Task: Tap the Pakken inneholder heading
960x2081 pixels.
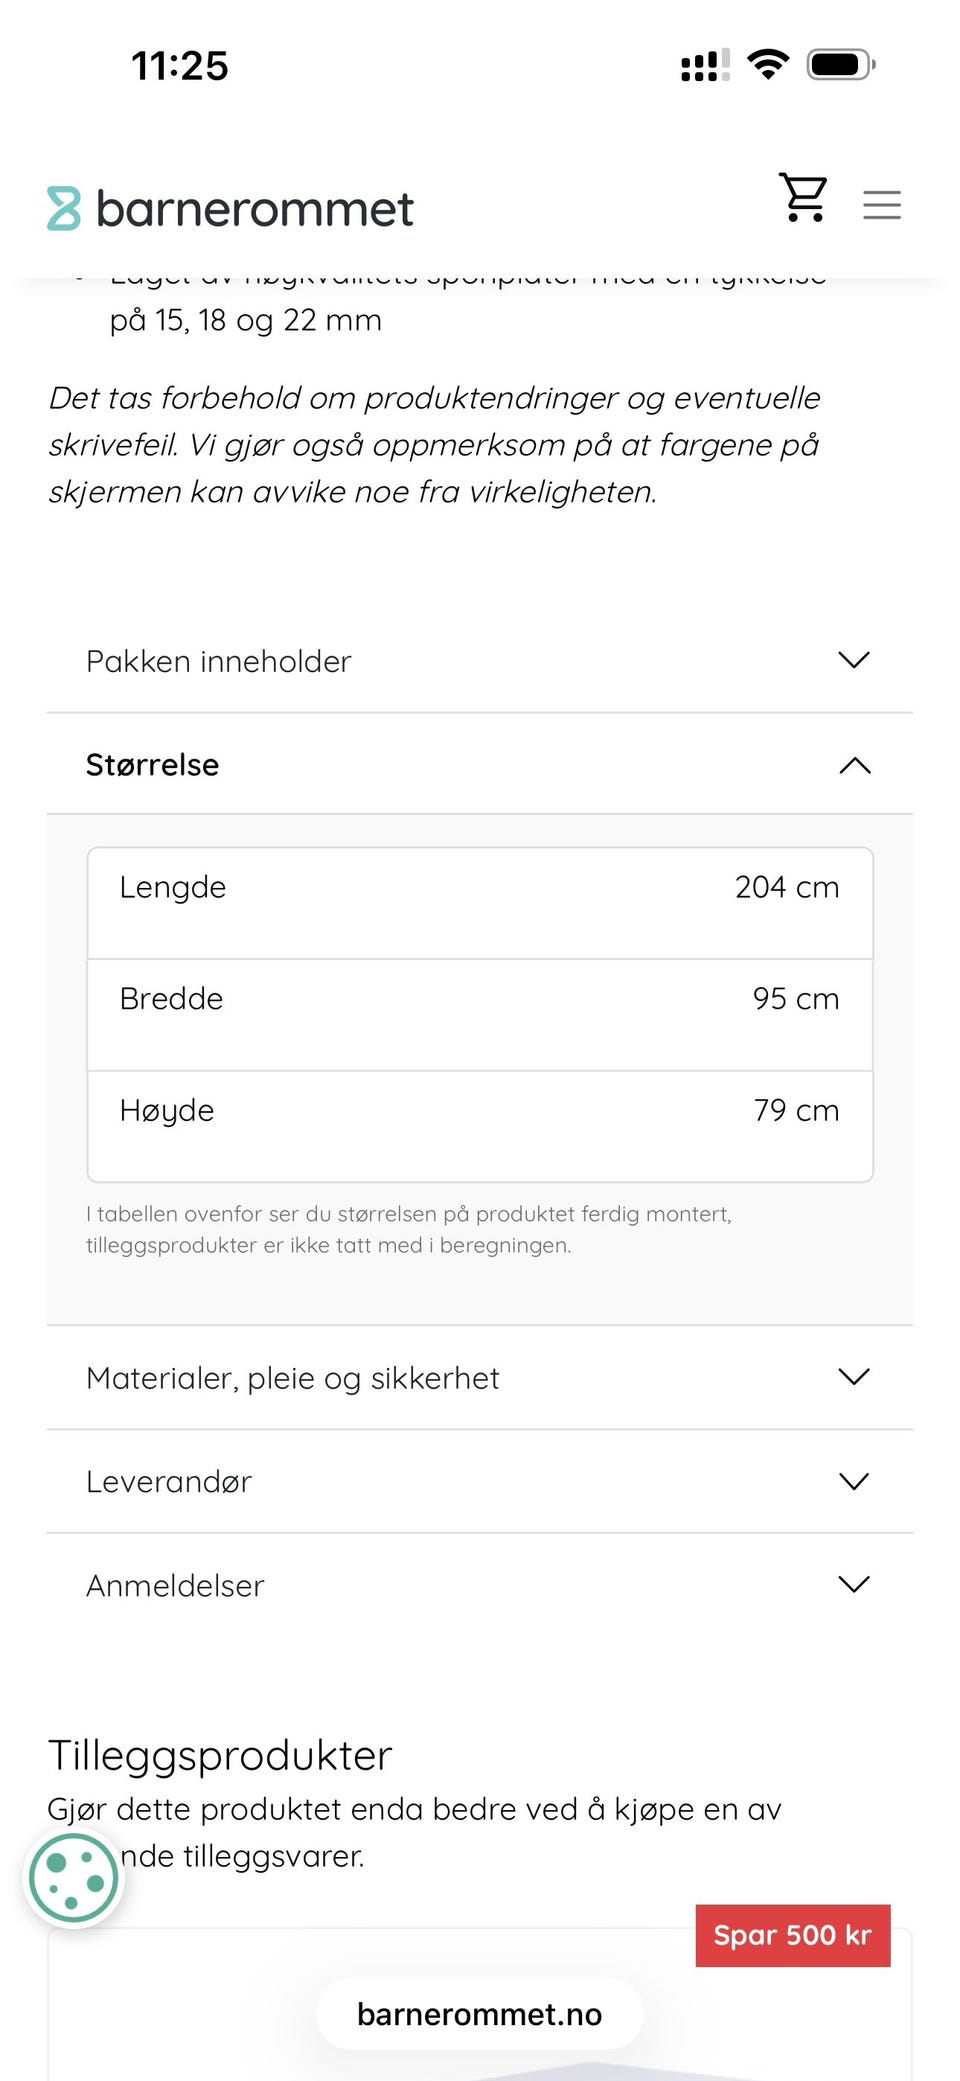Action: click(219, 661)
